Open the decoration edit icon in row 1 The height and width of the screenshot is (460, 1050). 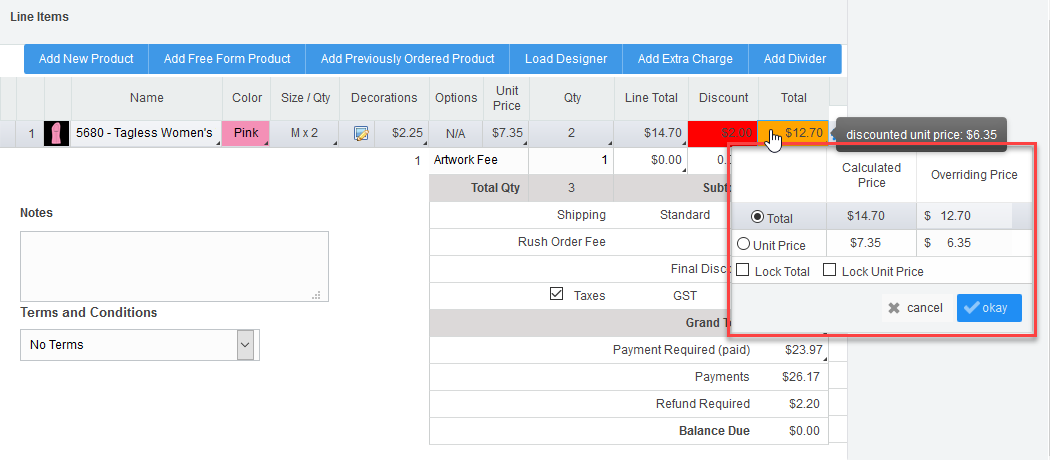point(361,133)
